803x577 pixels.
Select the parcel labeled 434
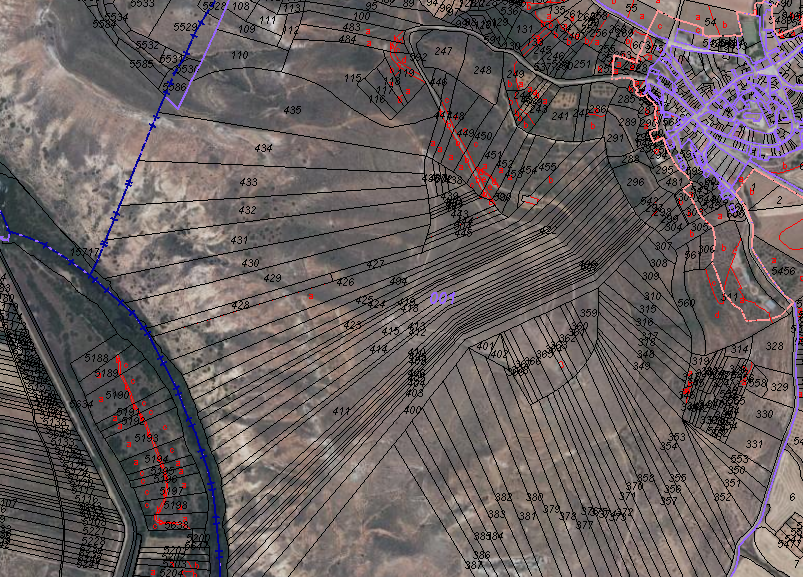[x=263, y=148]
